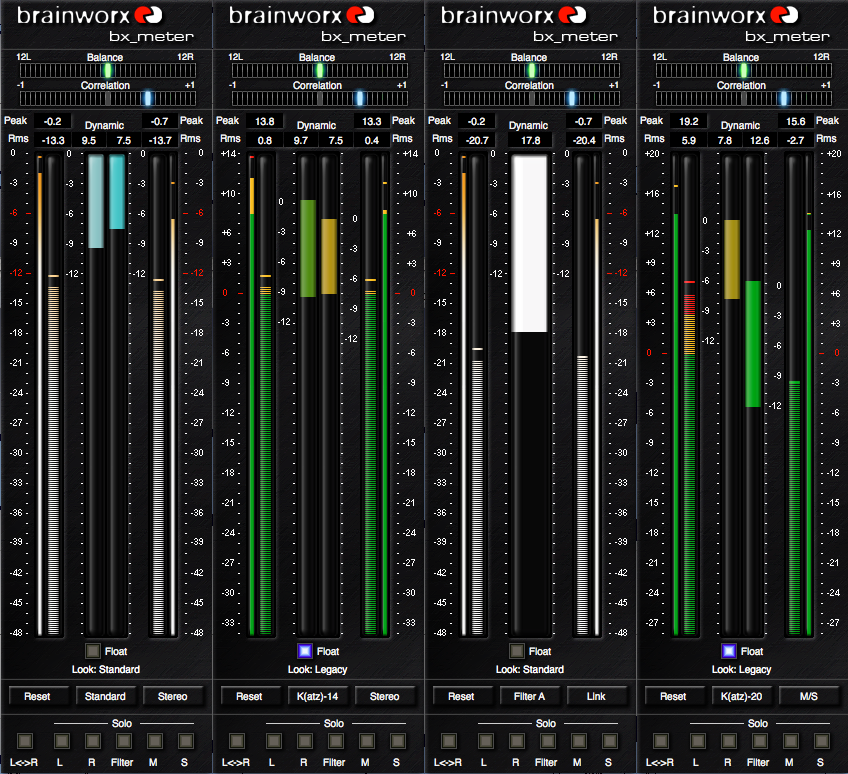Select the Filter A scale button
848x774 pixels.
pos(529,696)
